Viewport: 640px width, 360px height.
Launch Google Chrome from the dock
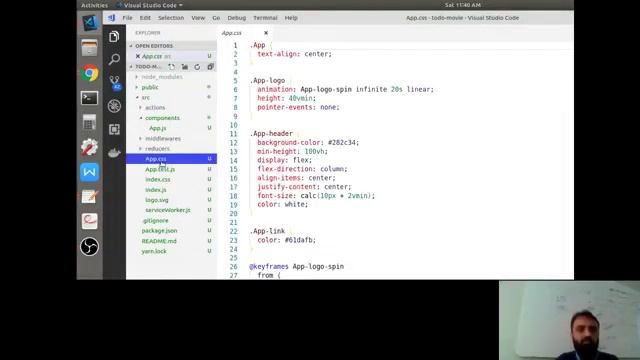(x=89, y=73)
